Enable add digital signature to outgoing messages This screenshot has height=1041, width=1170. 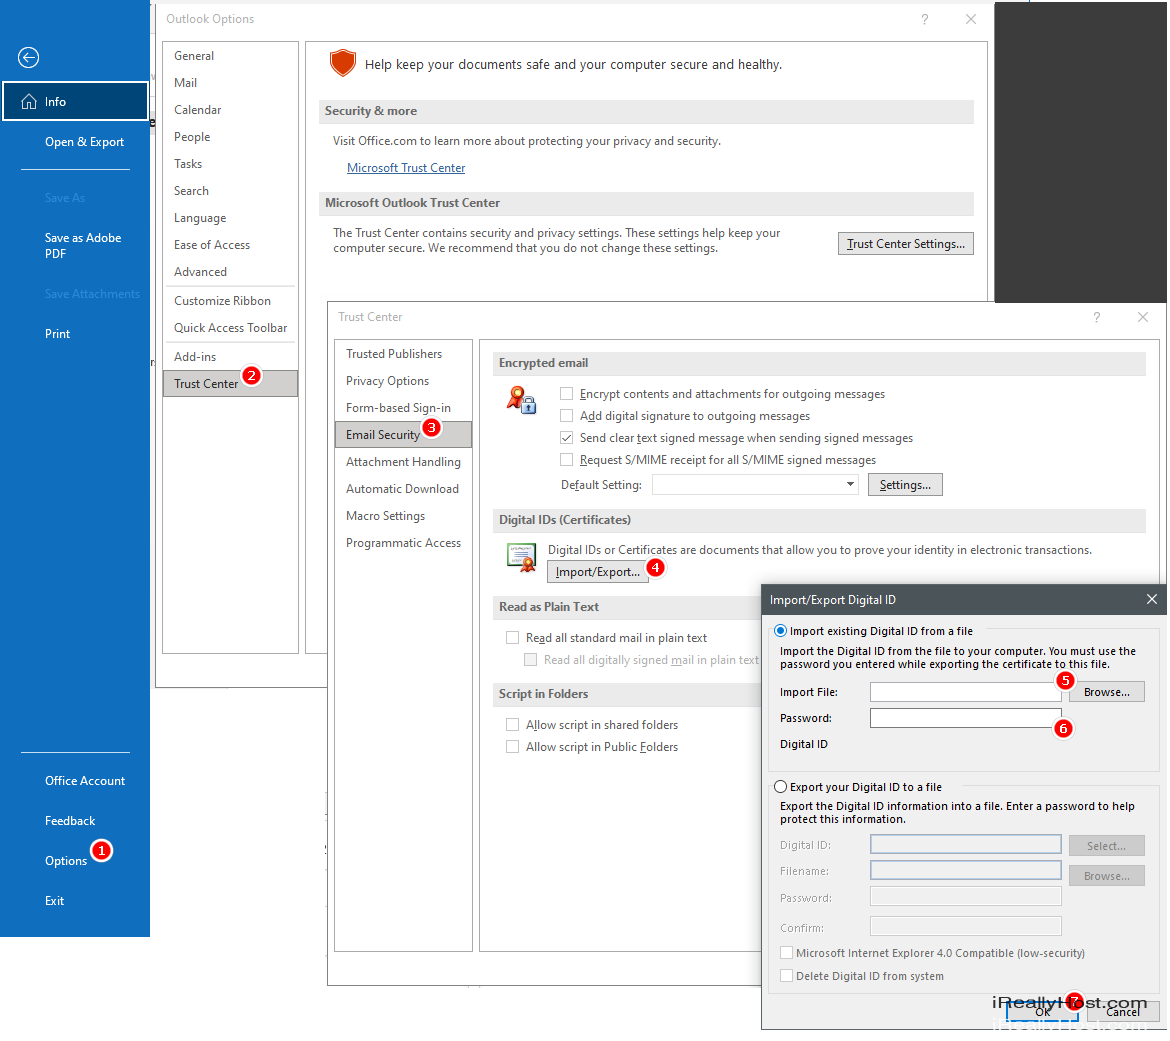567,416
